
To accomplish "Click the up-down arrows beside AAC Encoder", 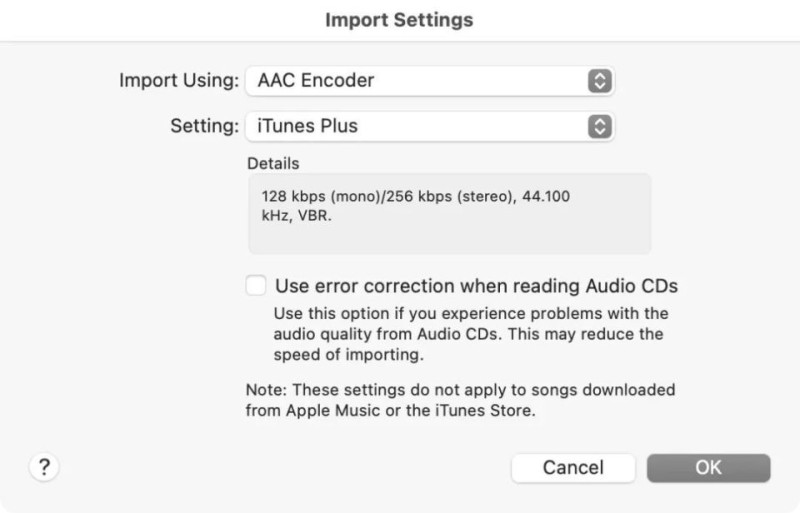I will 599,81.
